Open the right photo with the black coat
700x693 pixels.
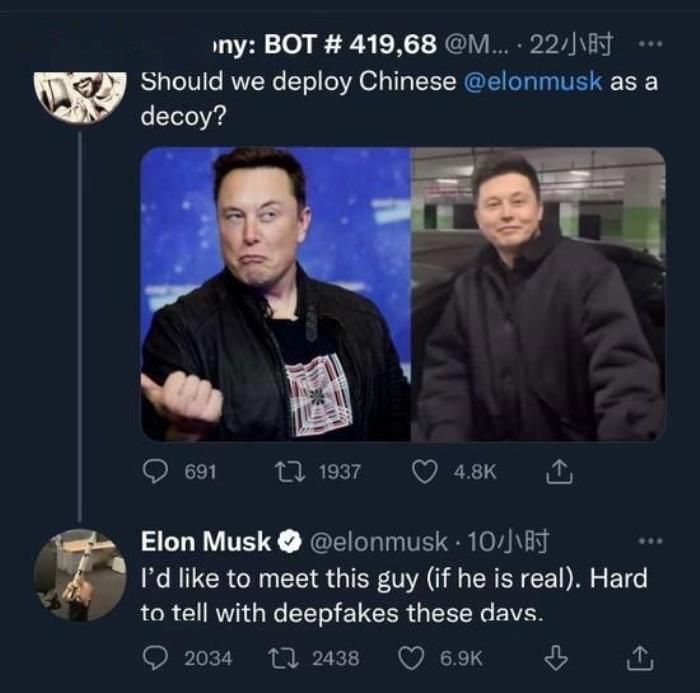(538, 294)
